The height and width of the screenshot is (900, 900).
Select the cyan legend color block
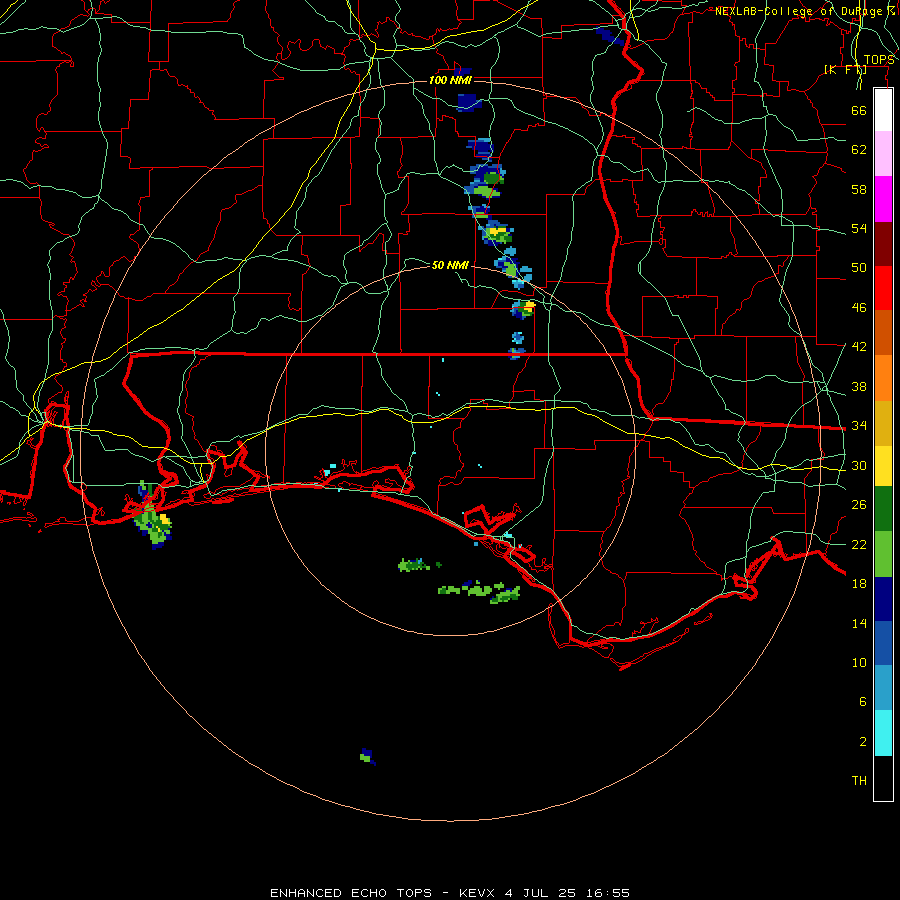[883, 733]
